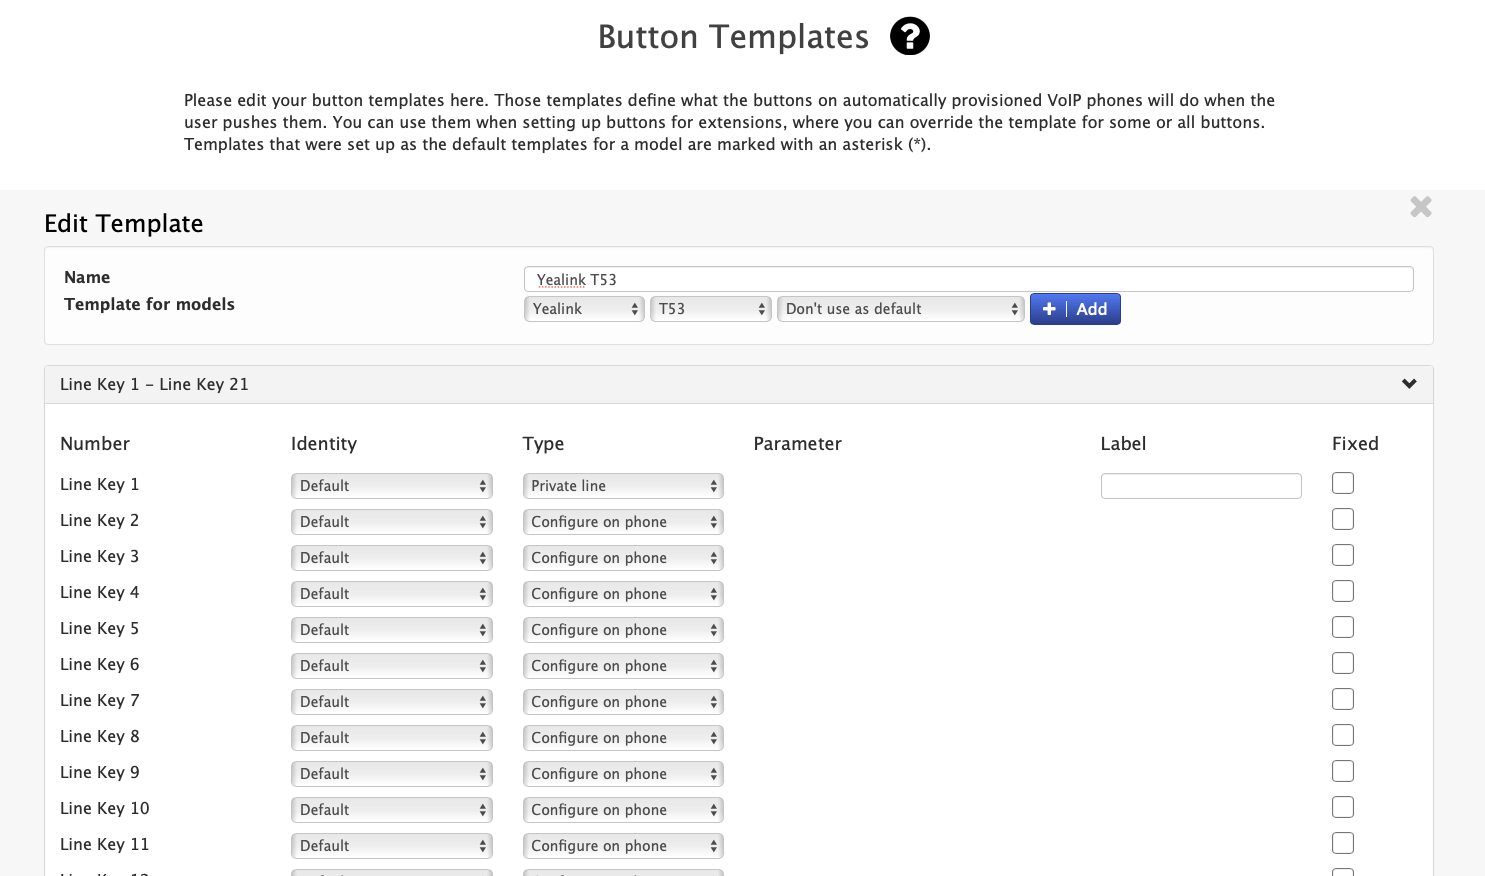The height and width of the screenshot is (876, 1485).
Task: Open Identity selector for Line Key 7
Action: coord(391,701)
